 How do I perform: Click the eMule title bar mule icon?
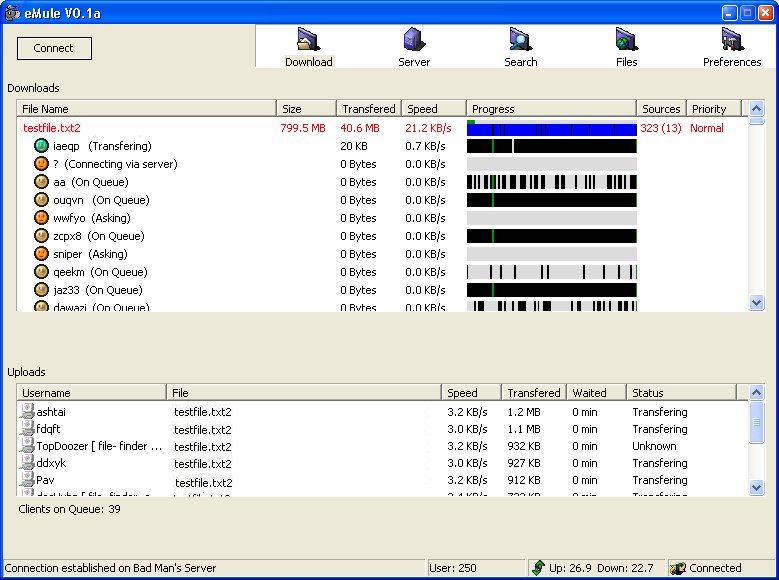click(x=12, y=12)
